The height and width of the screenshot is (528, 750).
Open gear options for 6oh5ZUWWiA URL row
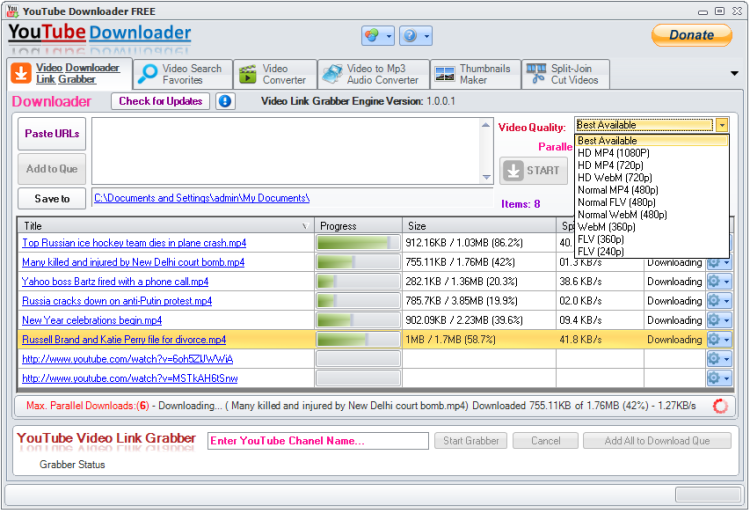coord(719,359)
